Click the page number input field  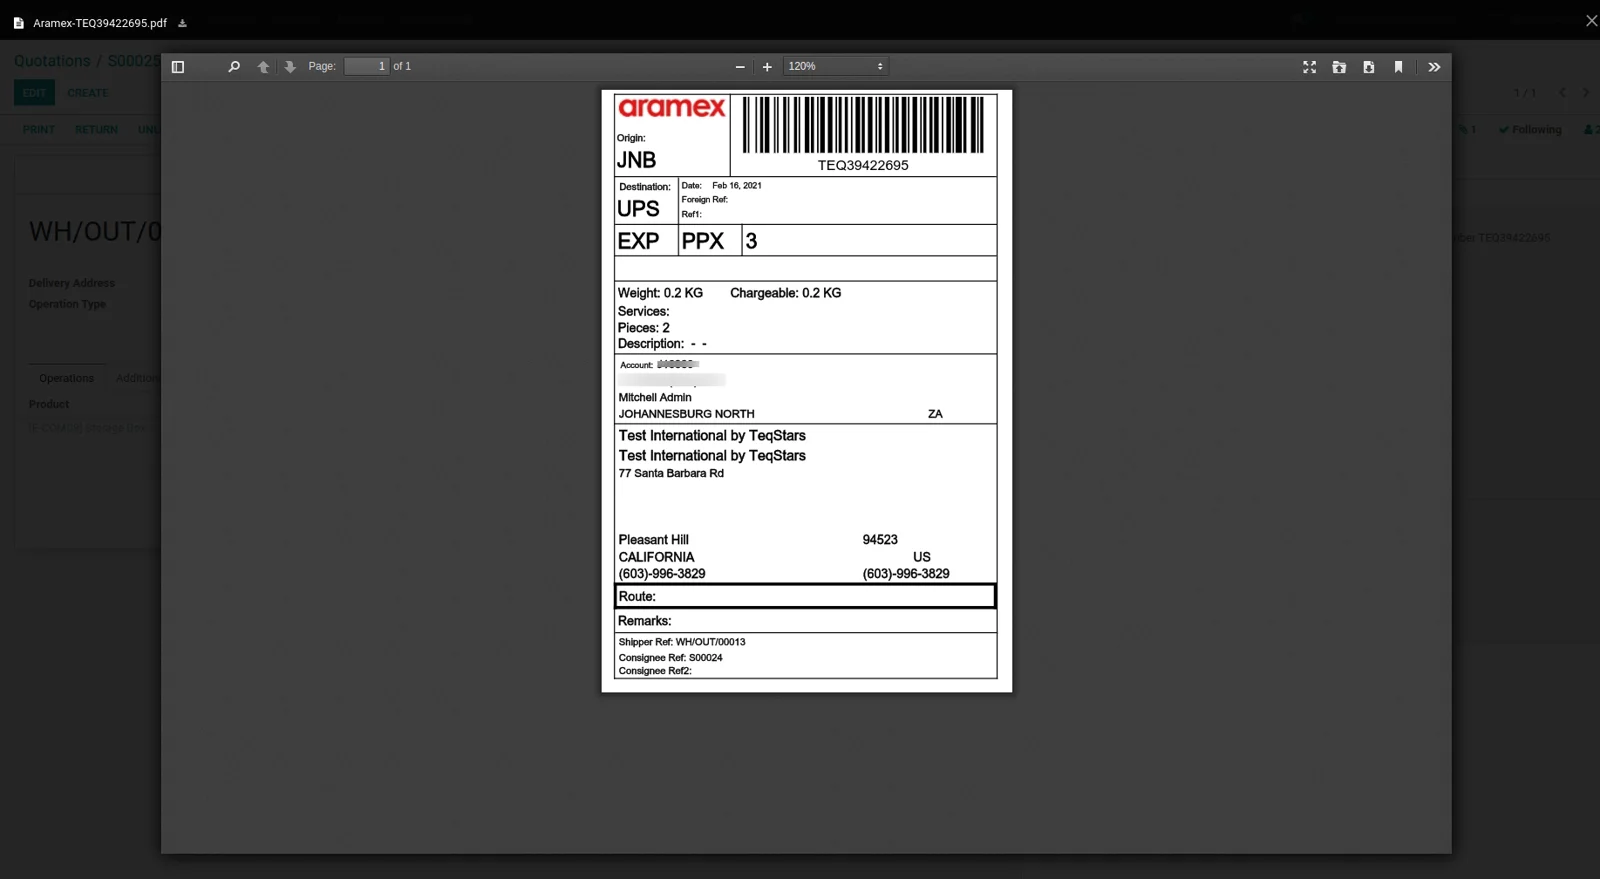pyautogui.click(x=366, y=66)
